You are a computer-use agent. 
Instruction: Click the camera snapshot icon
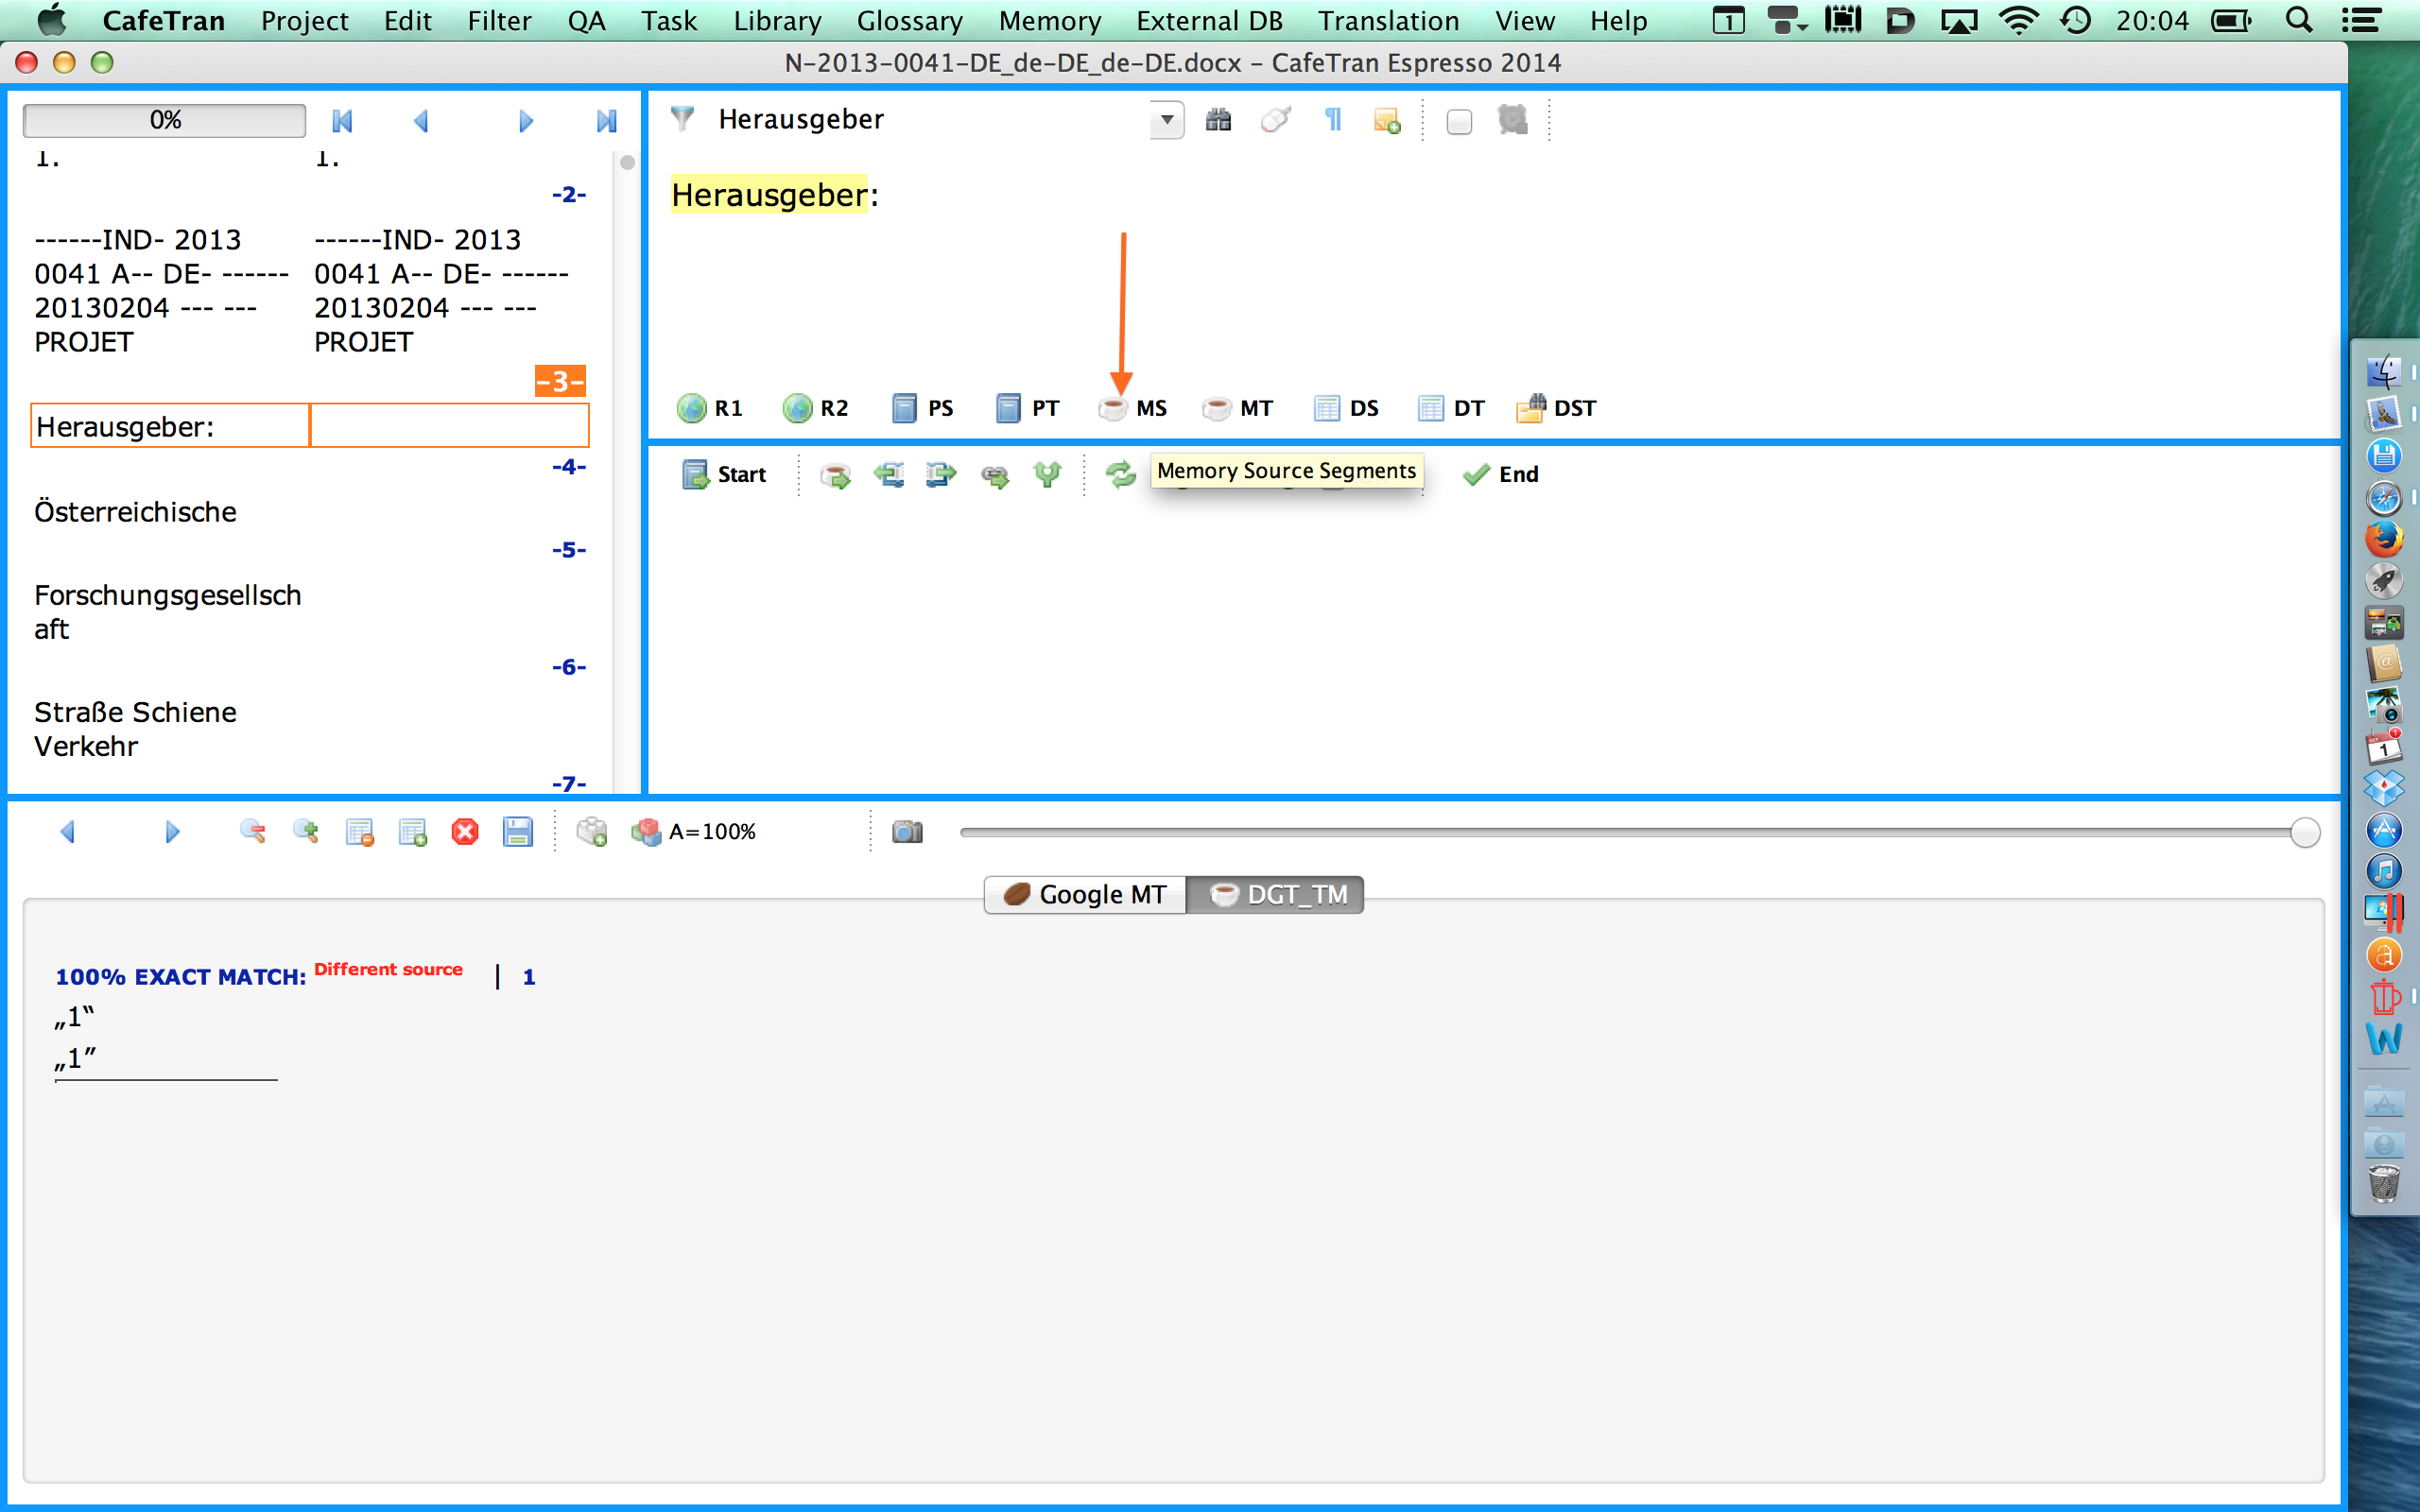[x=907, y=832]
